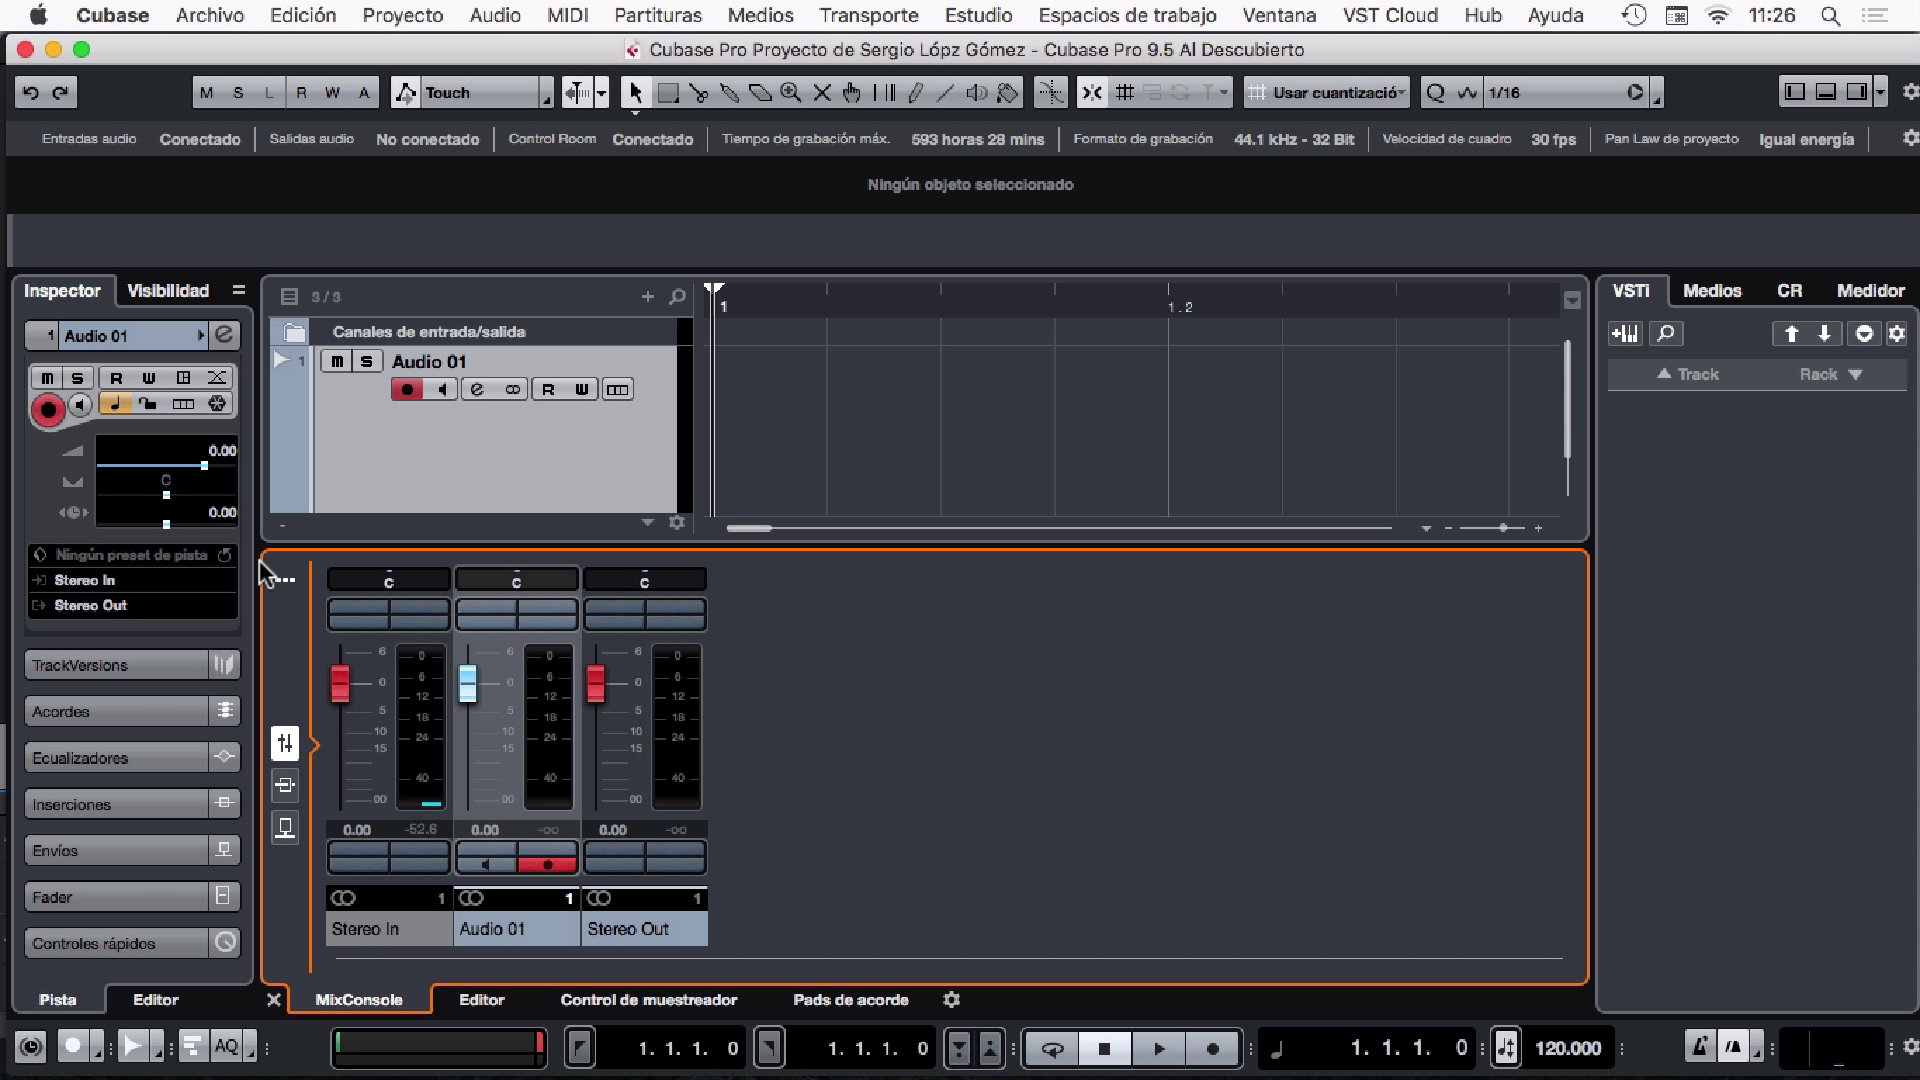1920x1080 pixels.
Task: Click the Stereo Out output routing
Action: click(91, 605)
